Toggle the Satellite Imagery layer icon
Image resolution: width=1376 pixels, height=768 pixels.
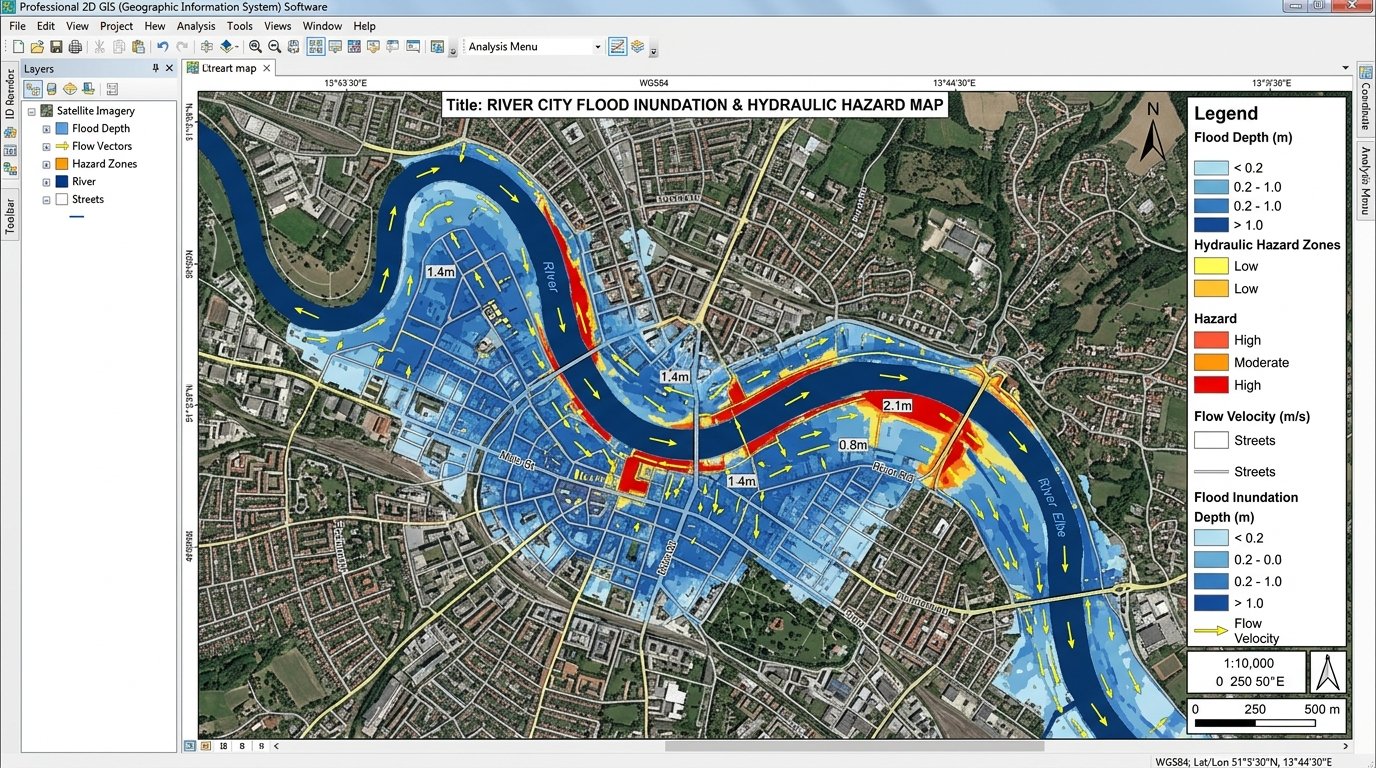click(47, 111)
